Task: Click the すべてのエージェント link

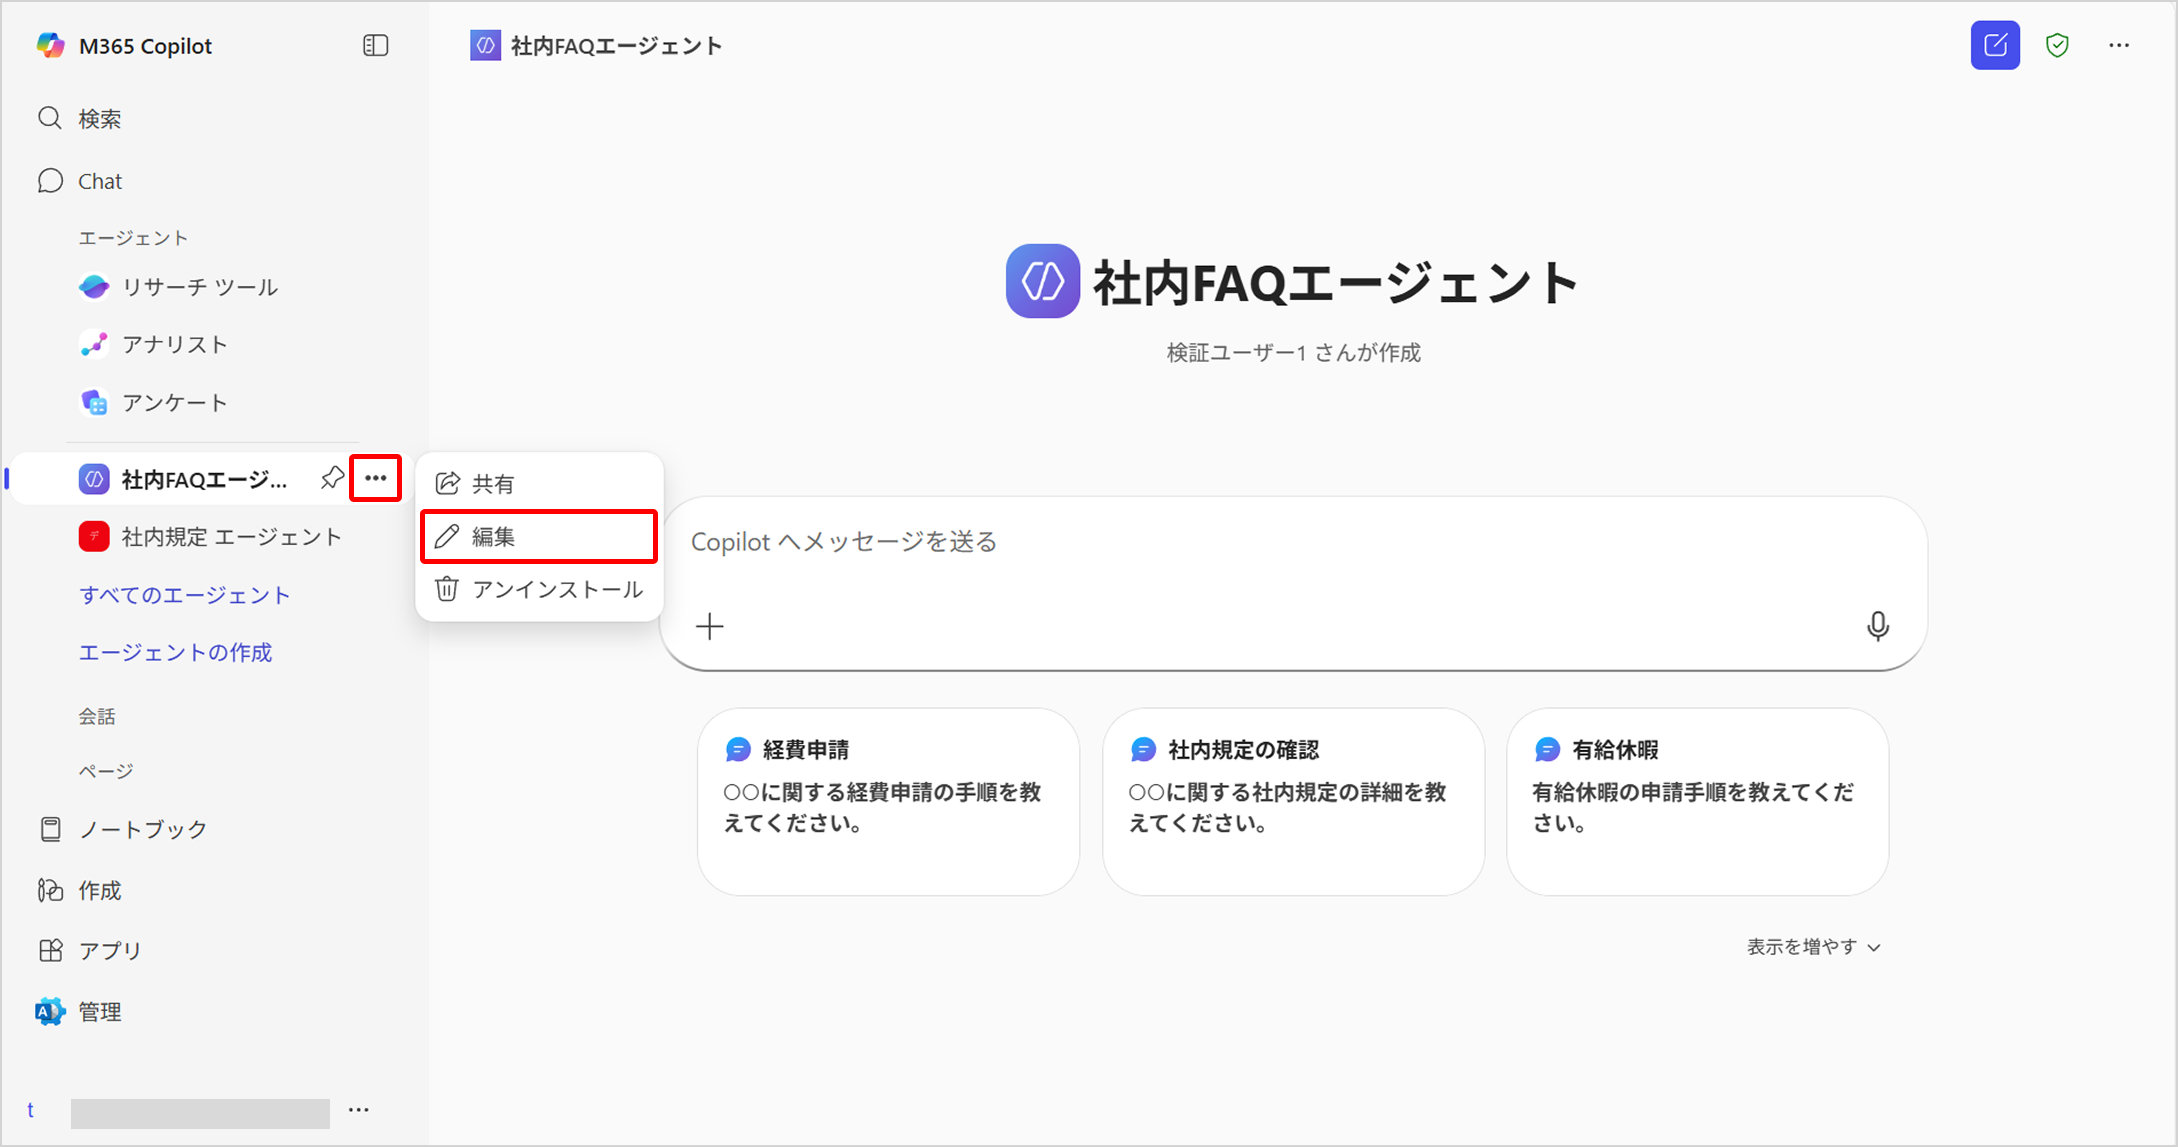Action: pyautogui.click(x=185, y=595)
